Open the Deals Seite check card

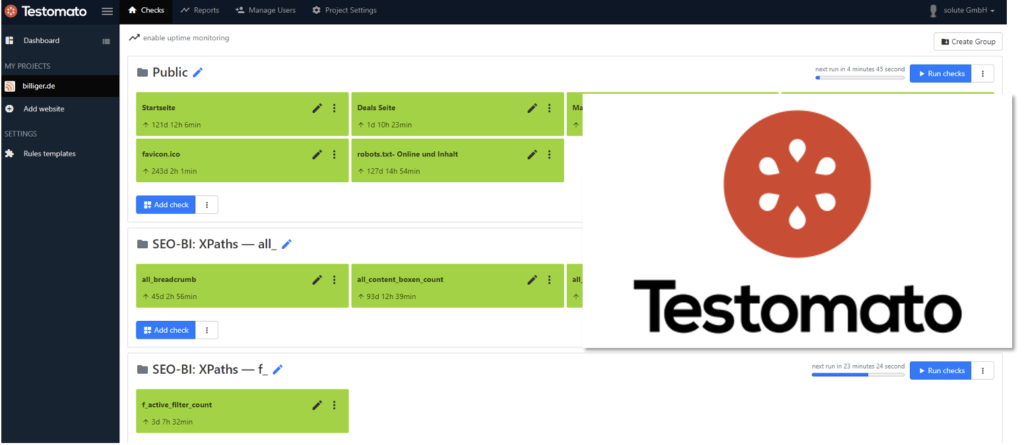tap(457, 114)
